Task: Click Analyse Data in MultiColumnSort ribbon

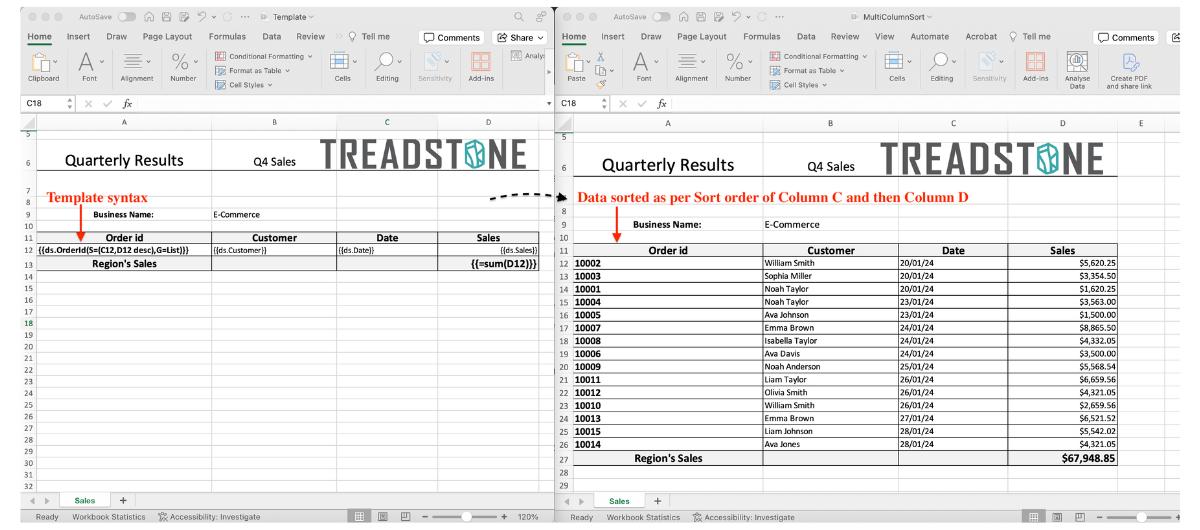Action: [x=1077, y=69]
